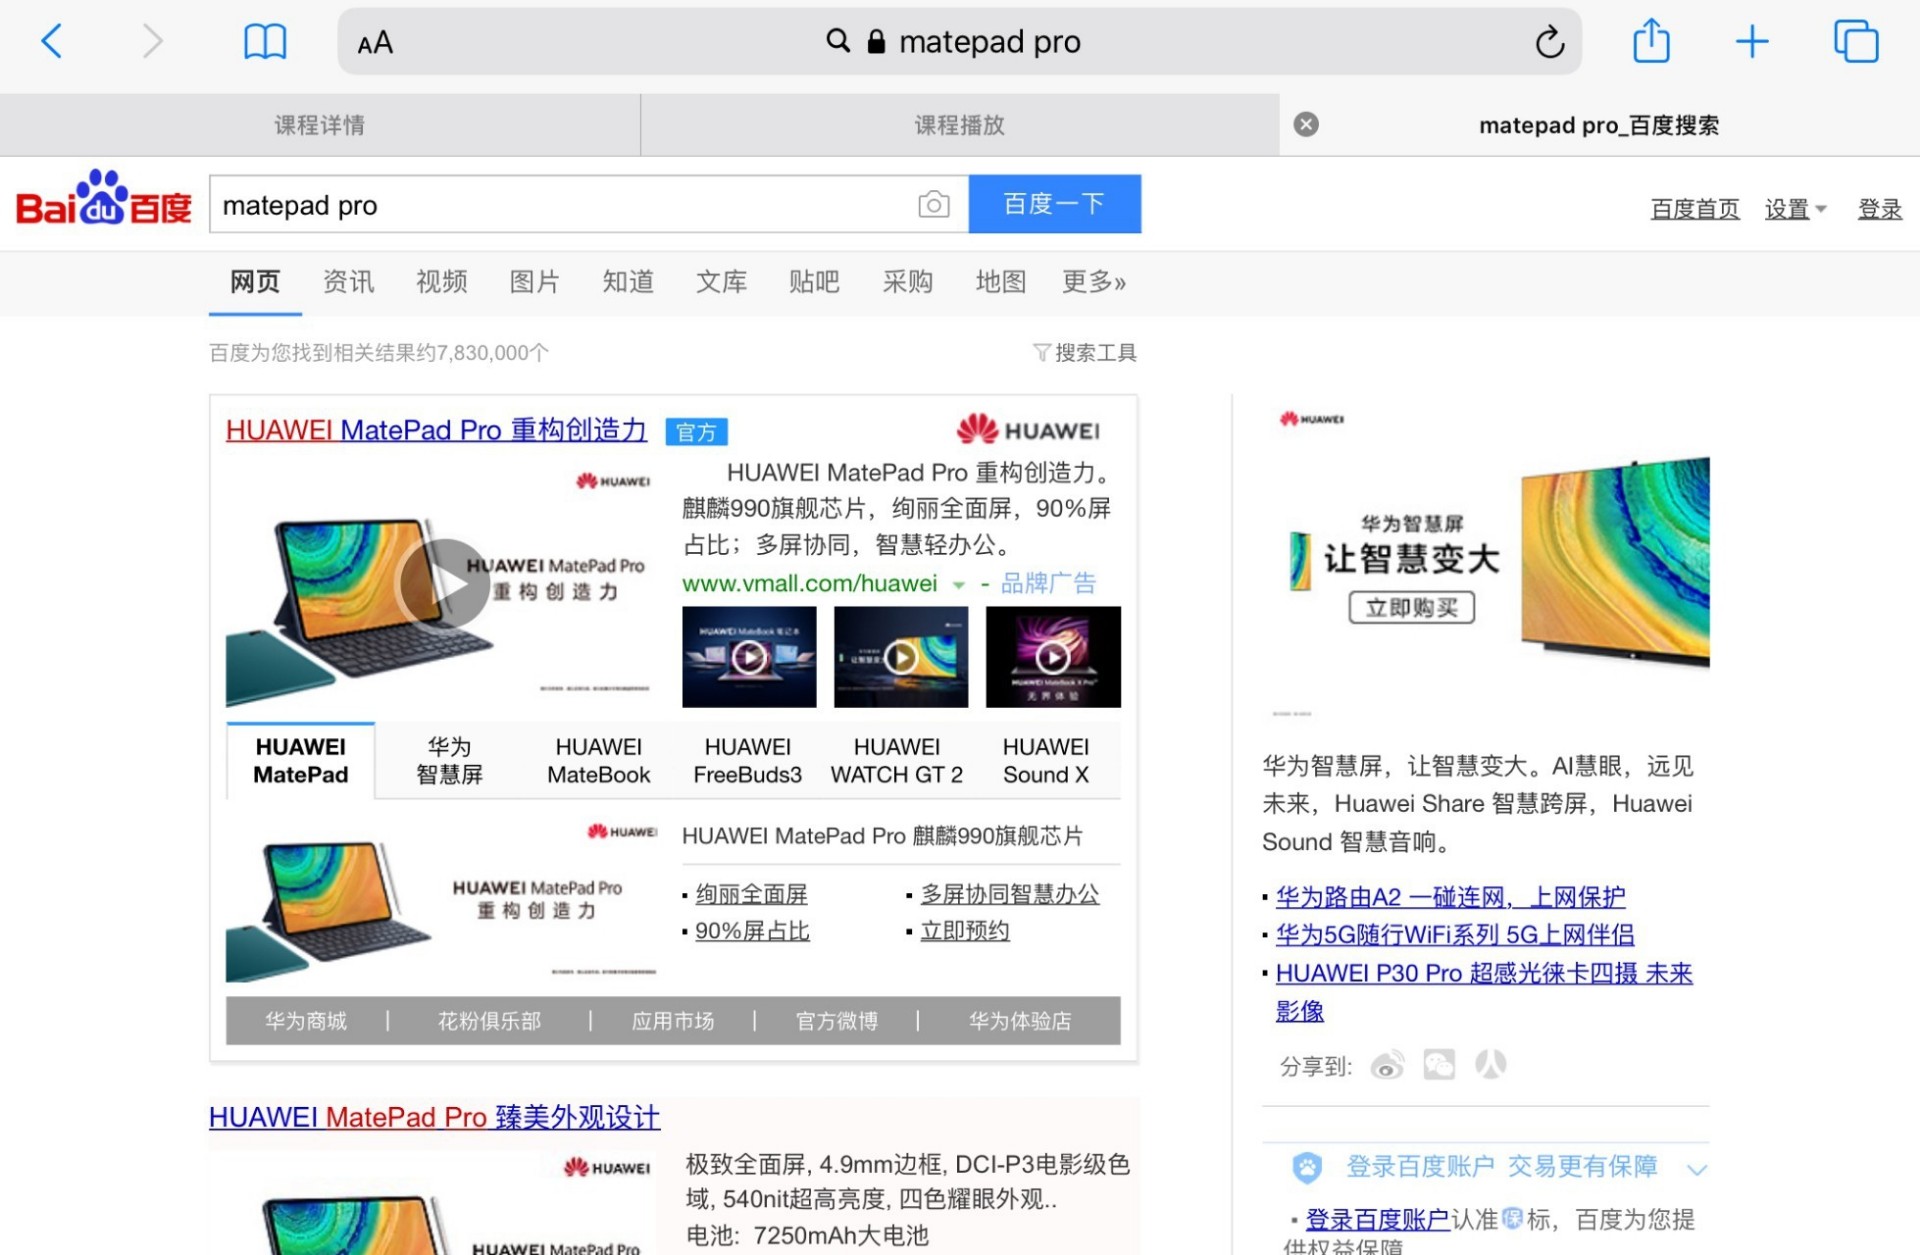Select the 采购 search tab
1920x1255 pixels.
coord(907,282)
